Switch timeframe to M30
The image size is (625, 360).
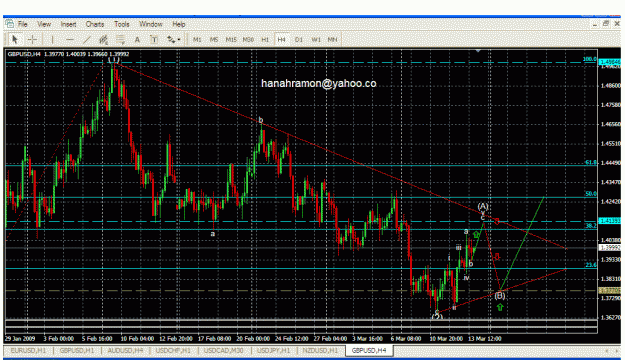[x=248, y=39]
